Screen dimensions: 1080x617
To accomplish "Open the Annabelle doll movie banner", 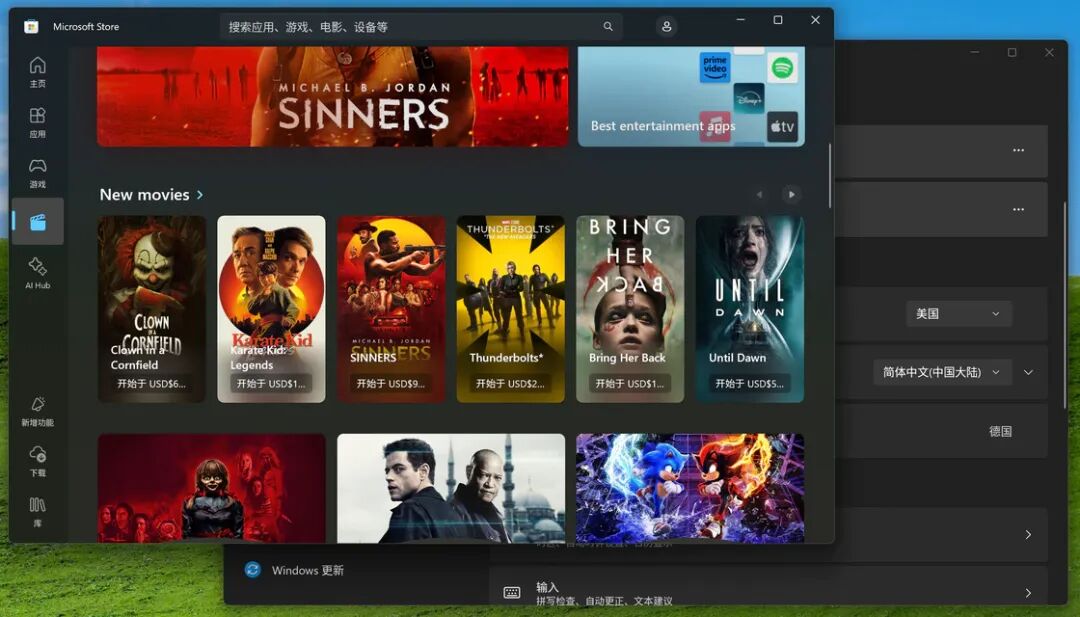I will 211,488.
